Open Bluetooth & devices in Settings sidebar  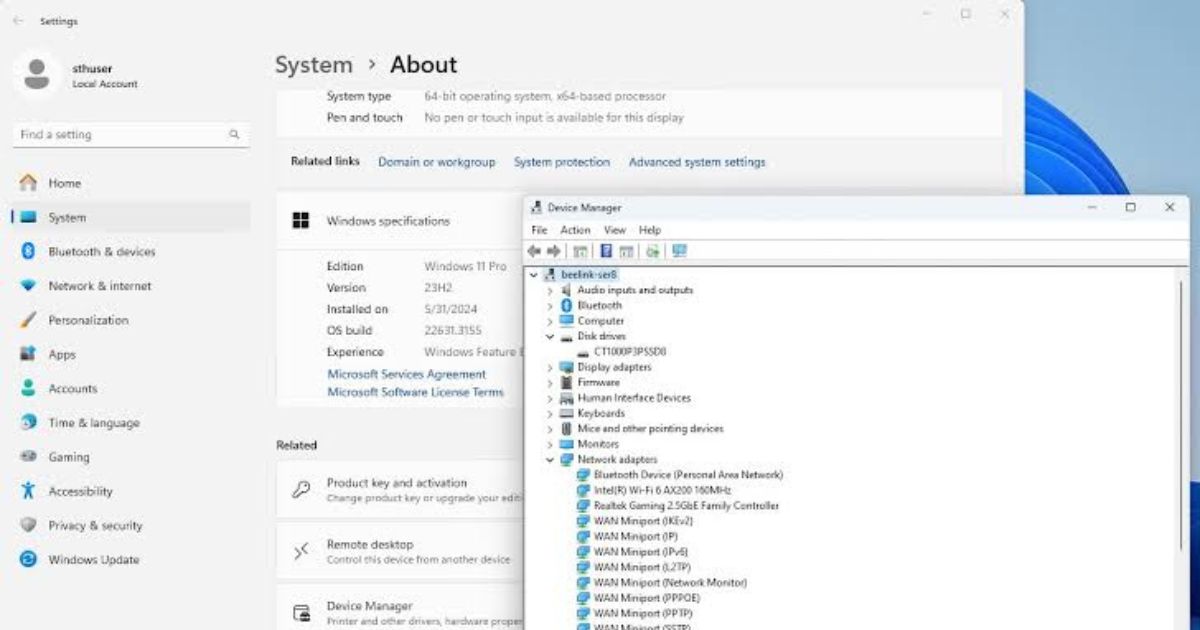click(101, 252)
